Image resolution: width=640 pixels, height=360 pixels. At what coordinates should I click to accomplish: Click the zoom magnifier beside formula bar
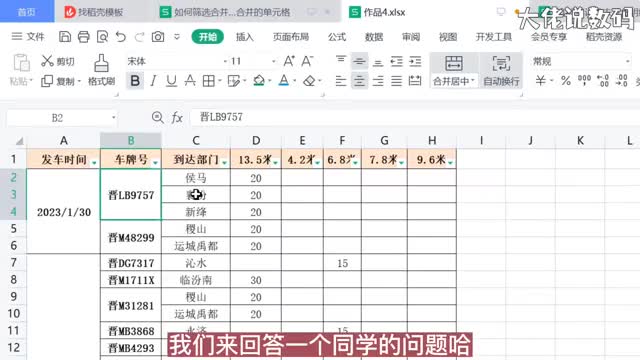coord(158,118)
